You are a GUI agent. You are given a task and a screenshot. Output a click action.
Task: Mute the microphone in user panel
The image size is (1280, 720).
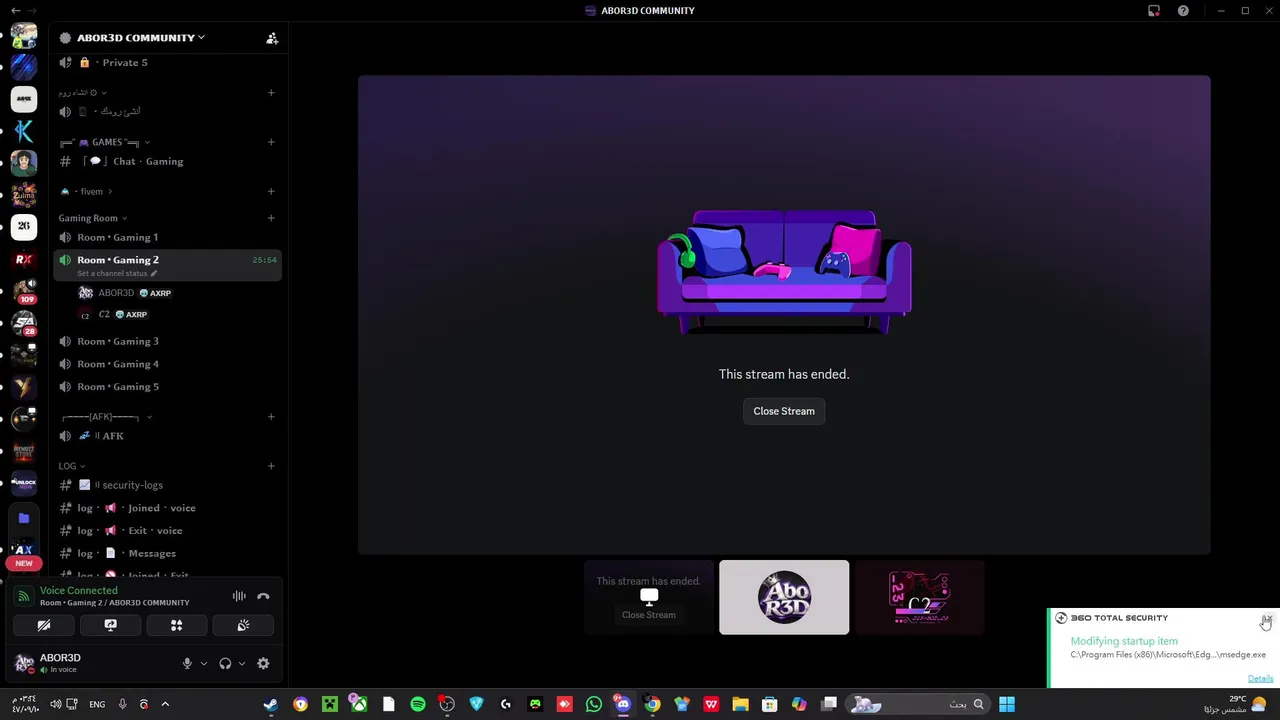point(187,663)
